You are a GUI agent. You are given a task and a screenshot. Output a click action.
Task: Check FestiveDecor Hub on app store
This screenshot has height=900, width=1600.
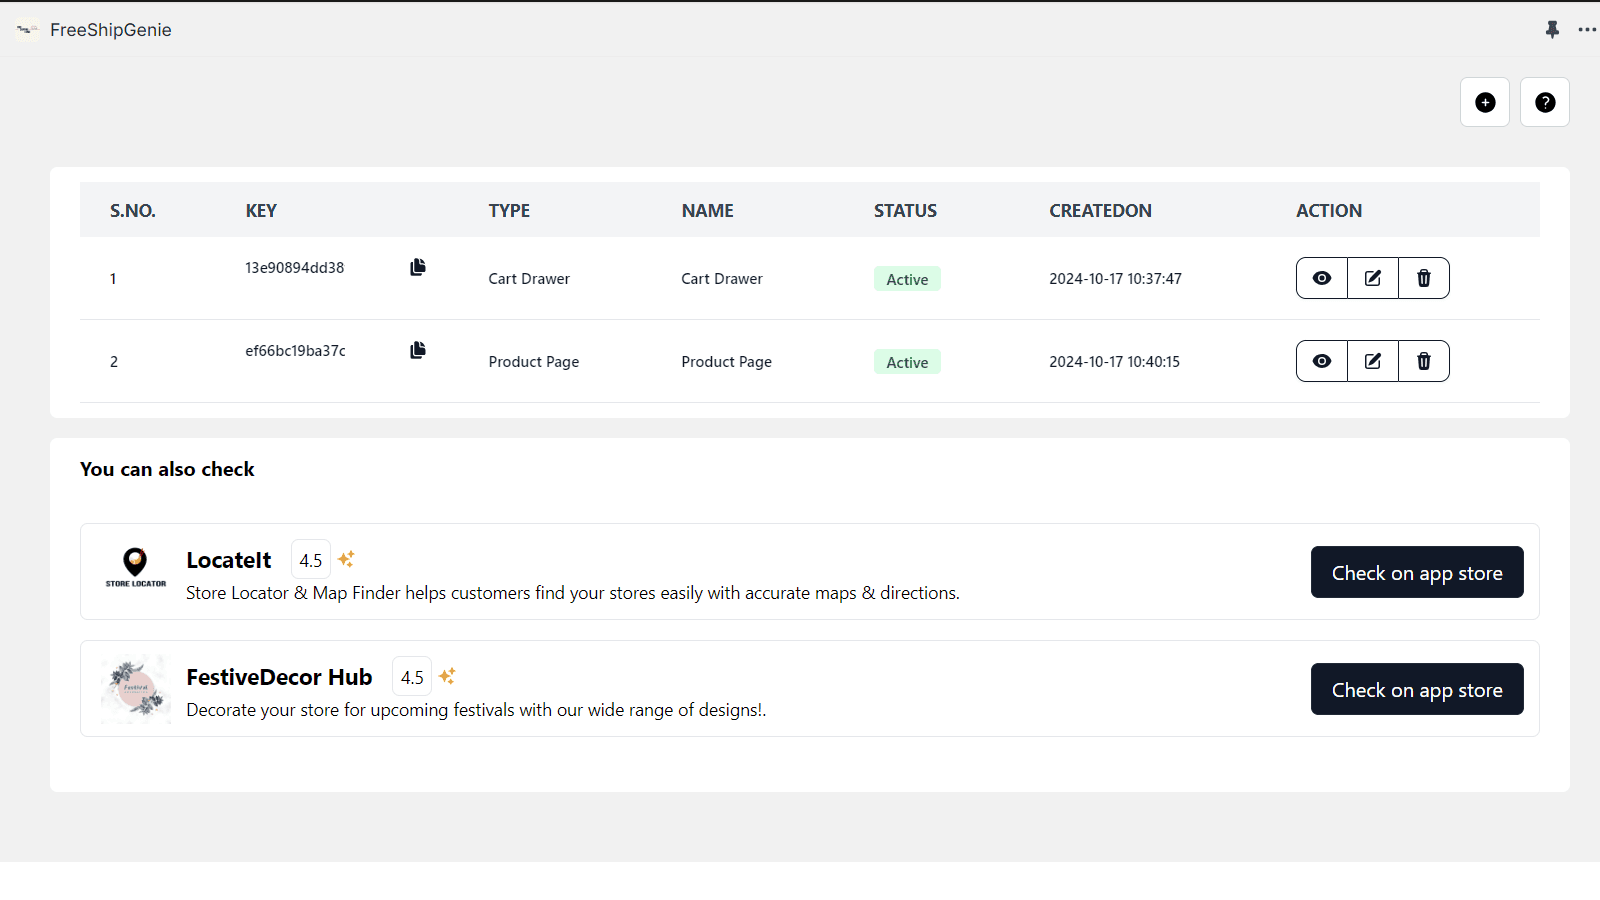[x=1417, y=689]
